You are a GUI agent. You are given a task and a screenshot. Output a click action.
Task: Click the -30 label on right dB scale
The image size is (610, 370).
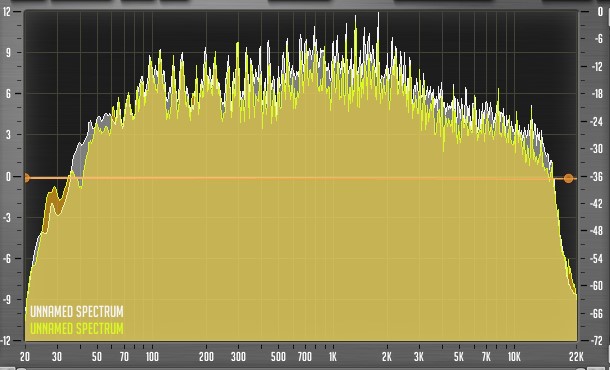597,149
